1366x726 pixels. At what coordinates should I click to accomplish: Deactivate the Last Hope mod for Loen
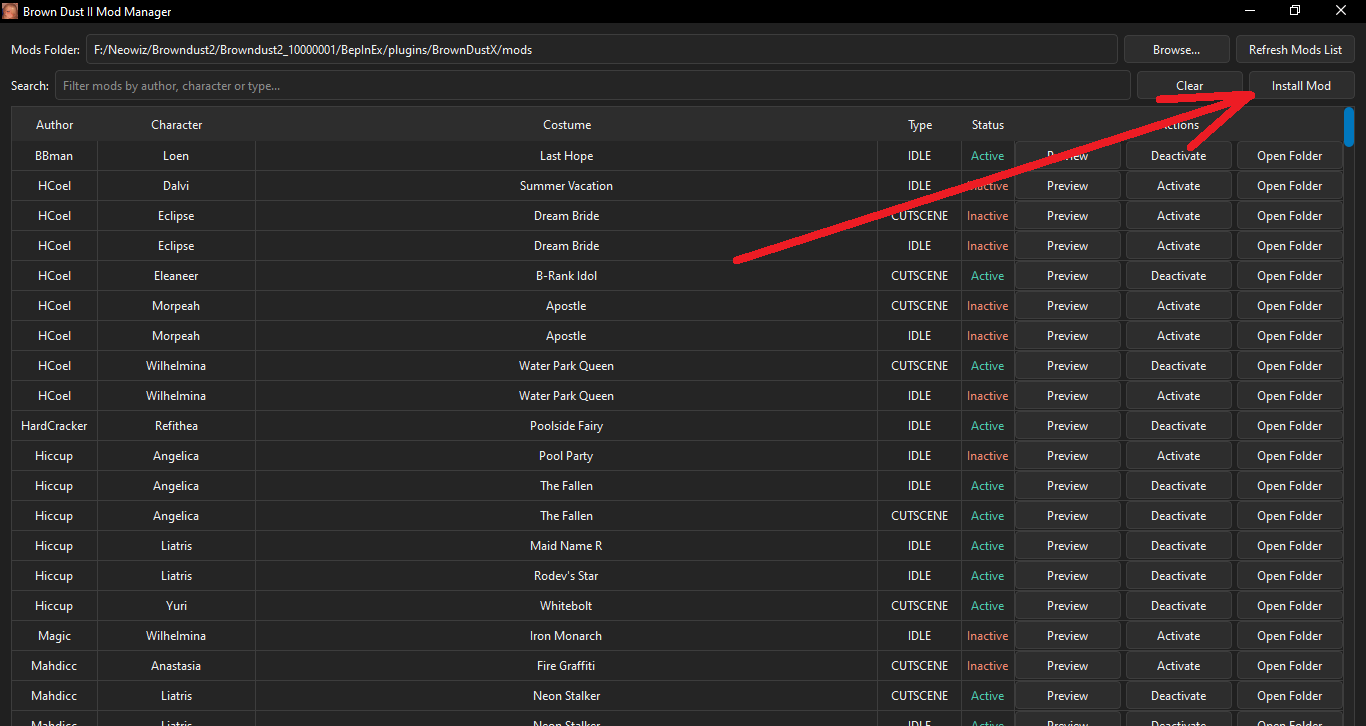(x=1178, y=155)
